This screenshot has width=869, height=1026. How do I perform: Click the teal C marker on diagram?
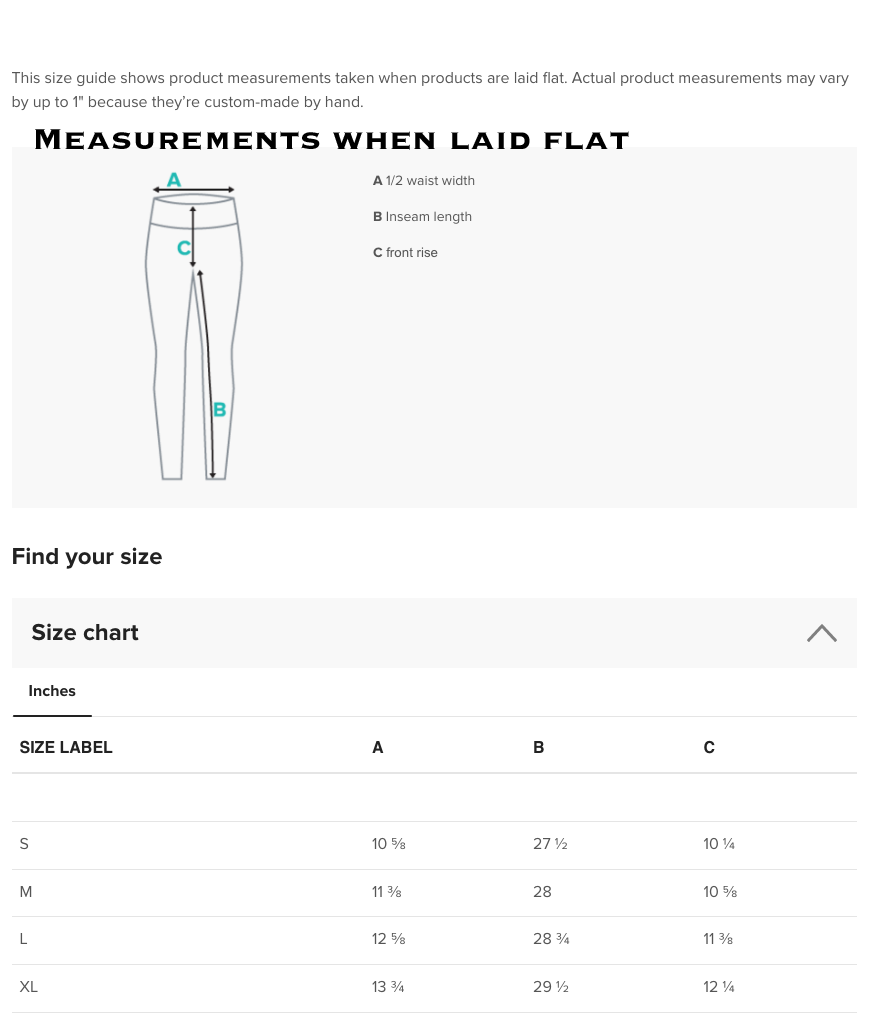click(x=184, y=248)
